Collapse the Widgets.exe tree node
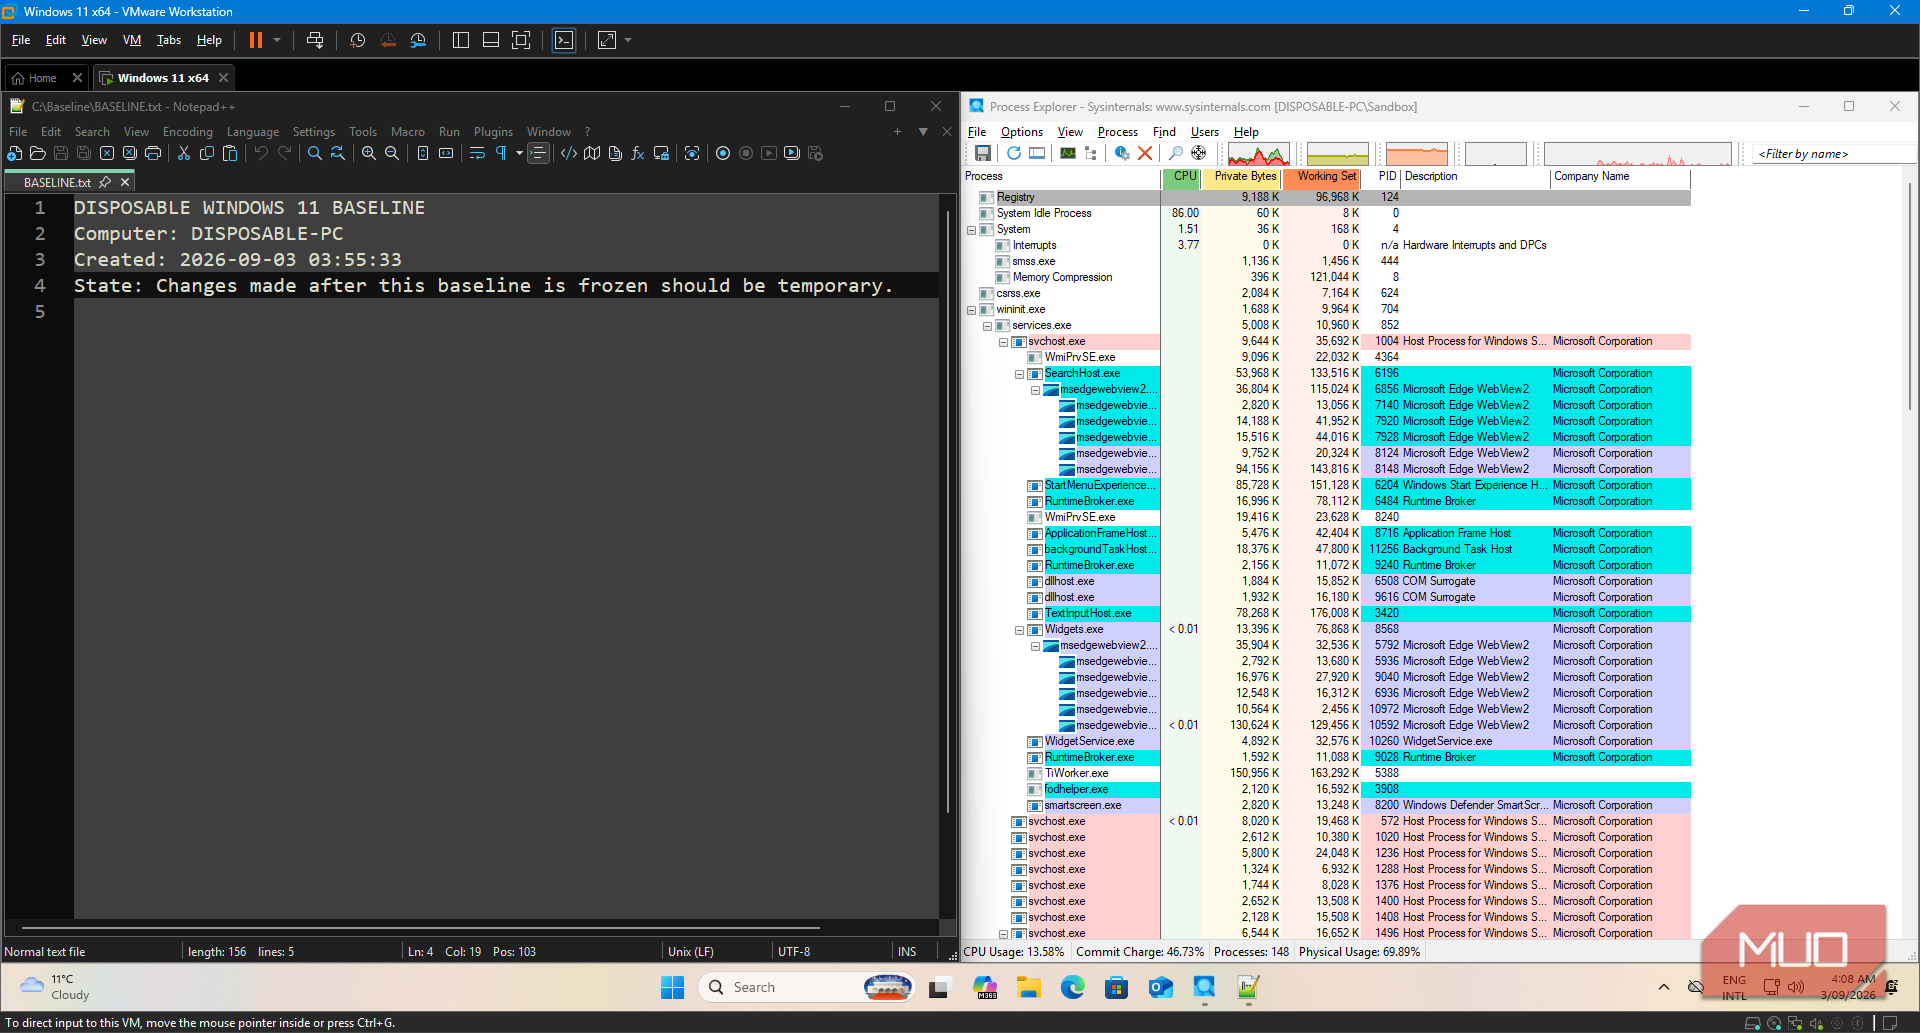Viewport: 1920px width, 1033px height. point(1019,630)
